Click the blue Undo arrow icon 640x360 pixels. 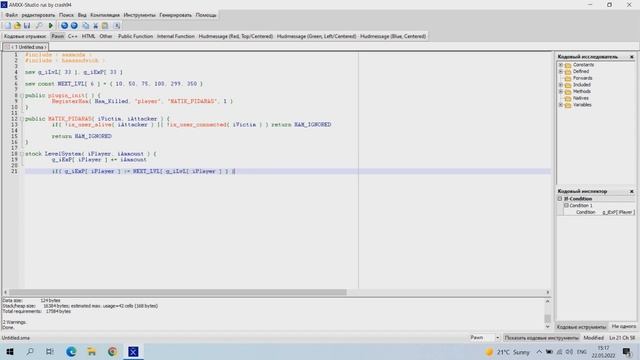coord(64,26)
